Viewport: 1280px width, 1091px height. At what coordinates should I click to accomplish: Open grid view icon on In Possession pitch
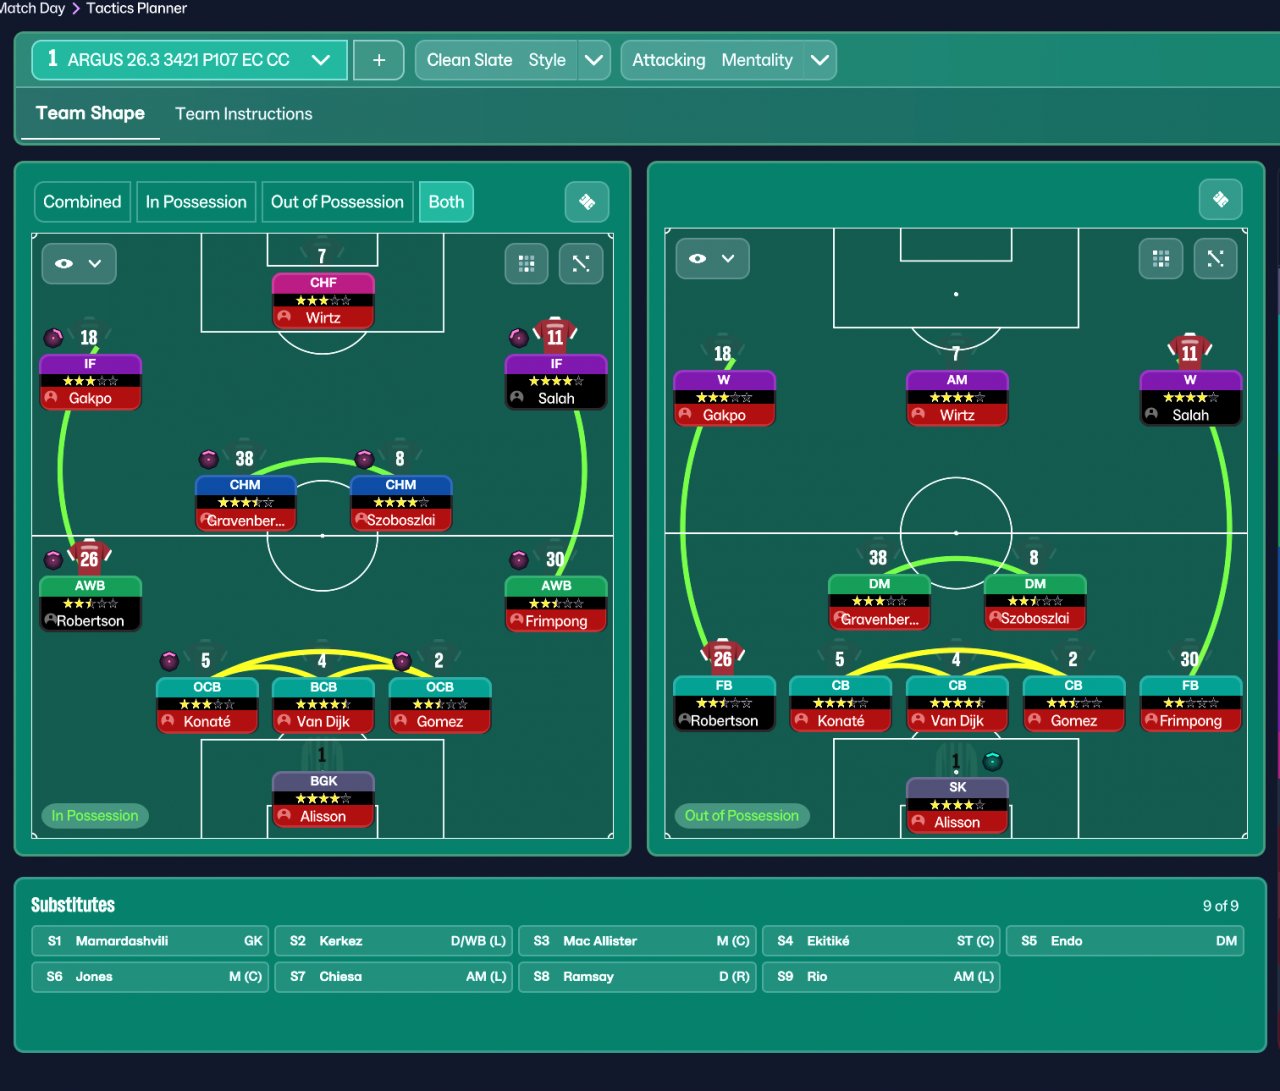point(527,264)
